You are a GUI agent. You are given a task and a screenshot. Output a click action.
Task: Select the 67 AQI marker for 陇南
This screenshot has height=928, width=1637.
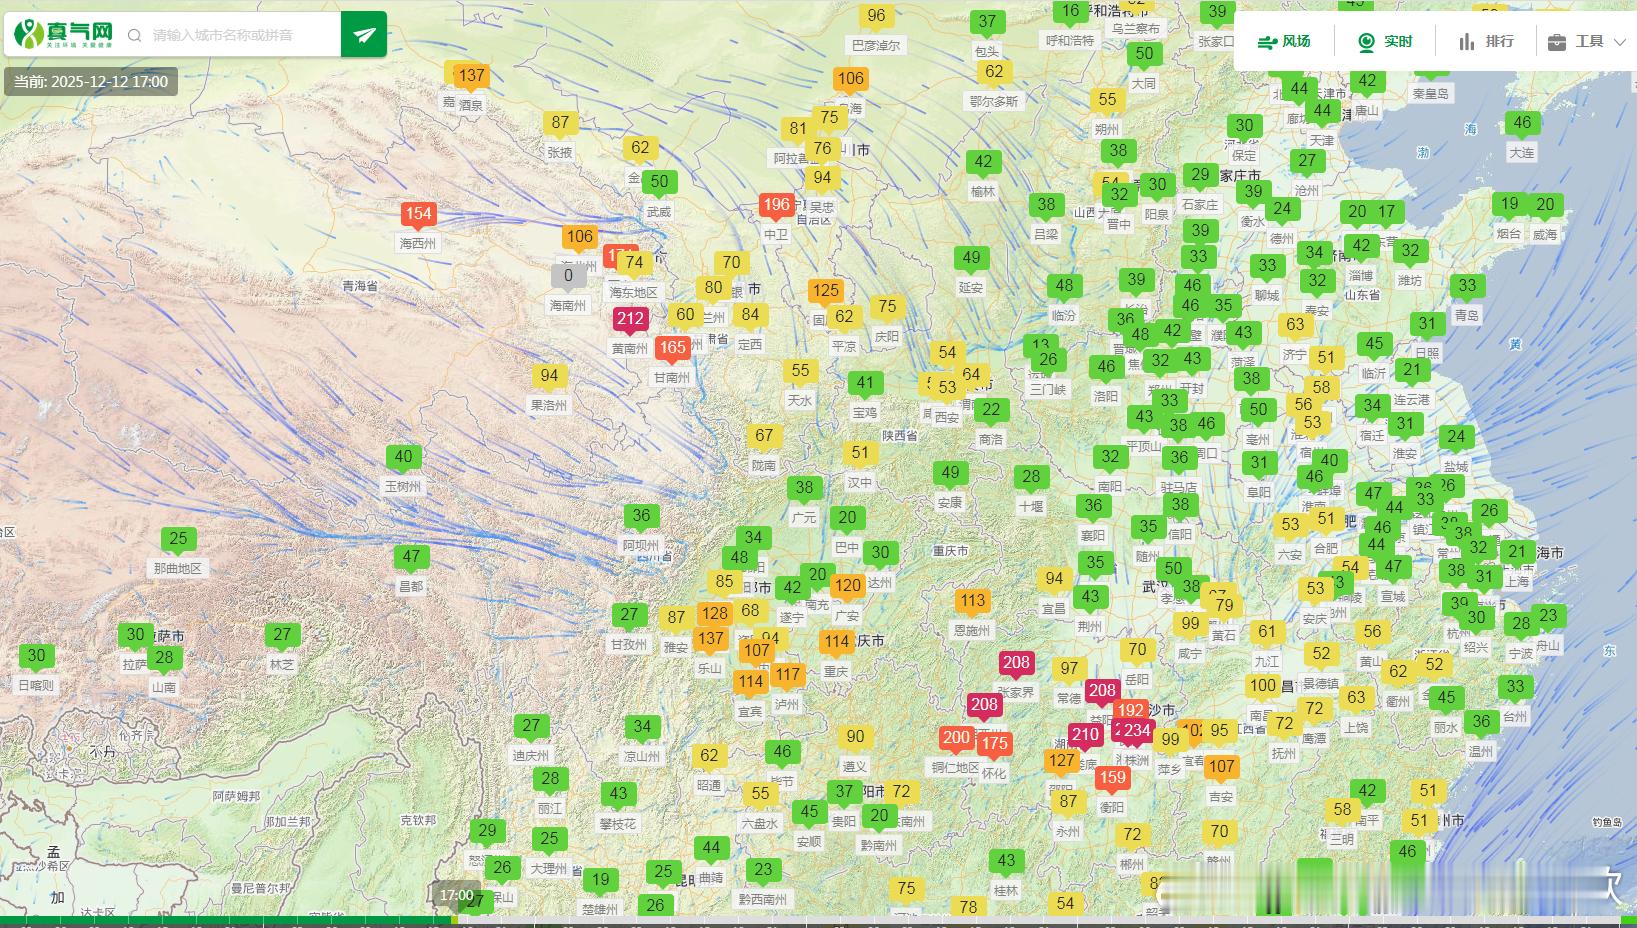(764, 437)
